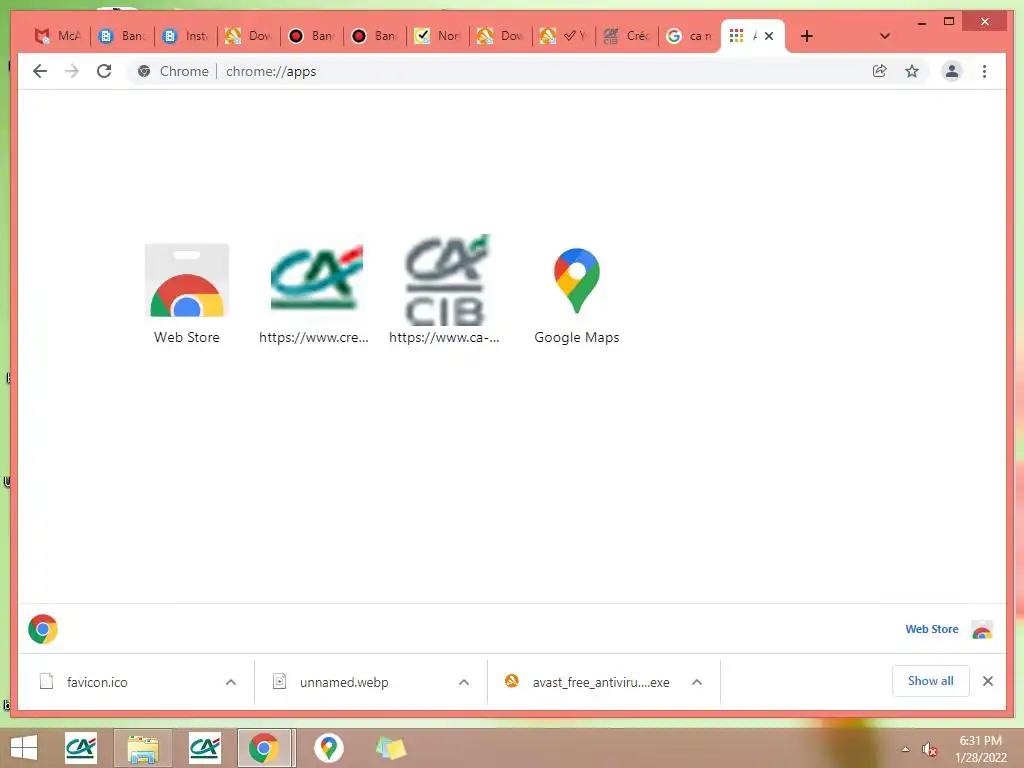Open a new tab
This screenshot has width=1024, height=768.
click(x=807, y=36)
